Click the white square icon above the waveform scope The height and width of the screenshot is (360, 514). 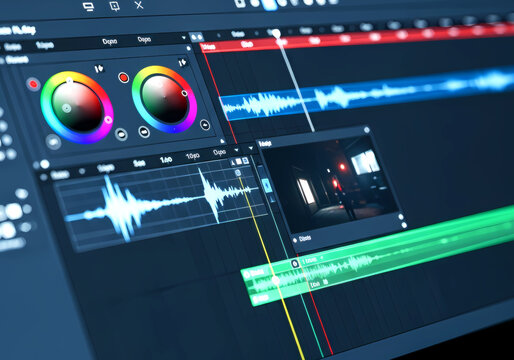pyautogui.click(x=239, y=162)
